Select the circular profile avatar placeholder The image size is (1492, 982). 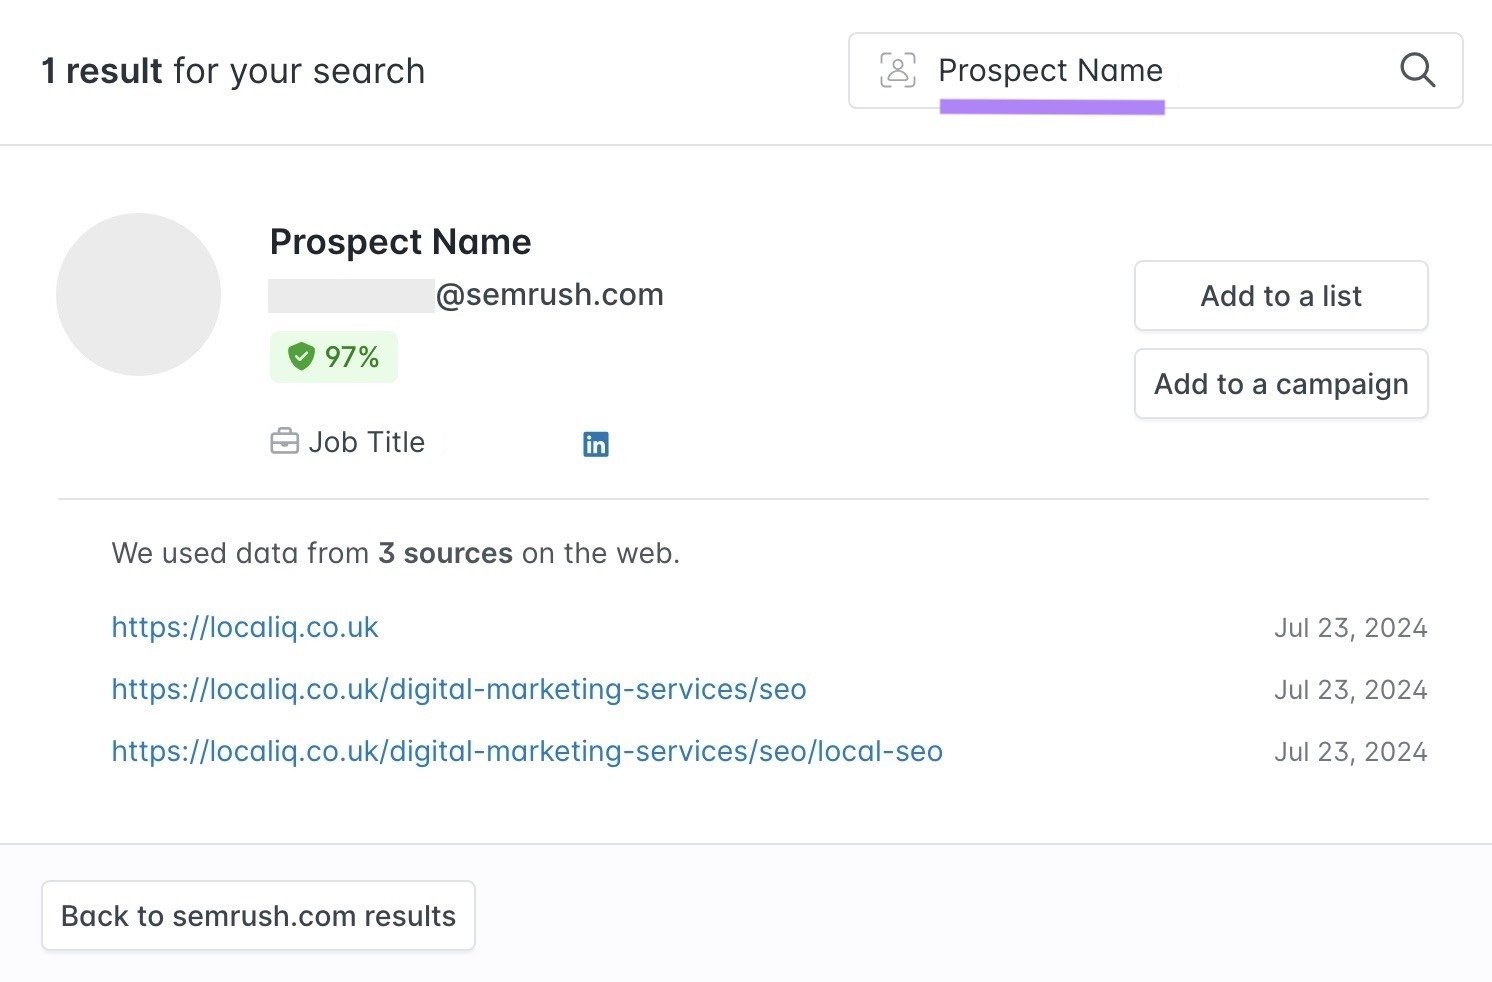click(x=138, y=294)
